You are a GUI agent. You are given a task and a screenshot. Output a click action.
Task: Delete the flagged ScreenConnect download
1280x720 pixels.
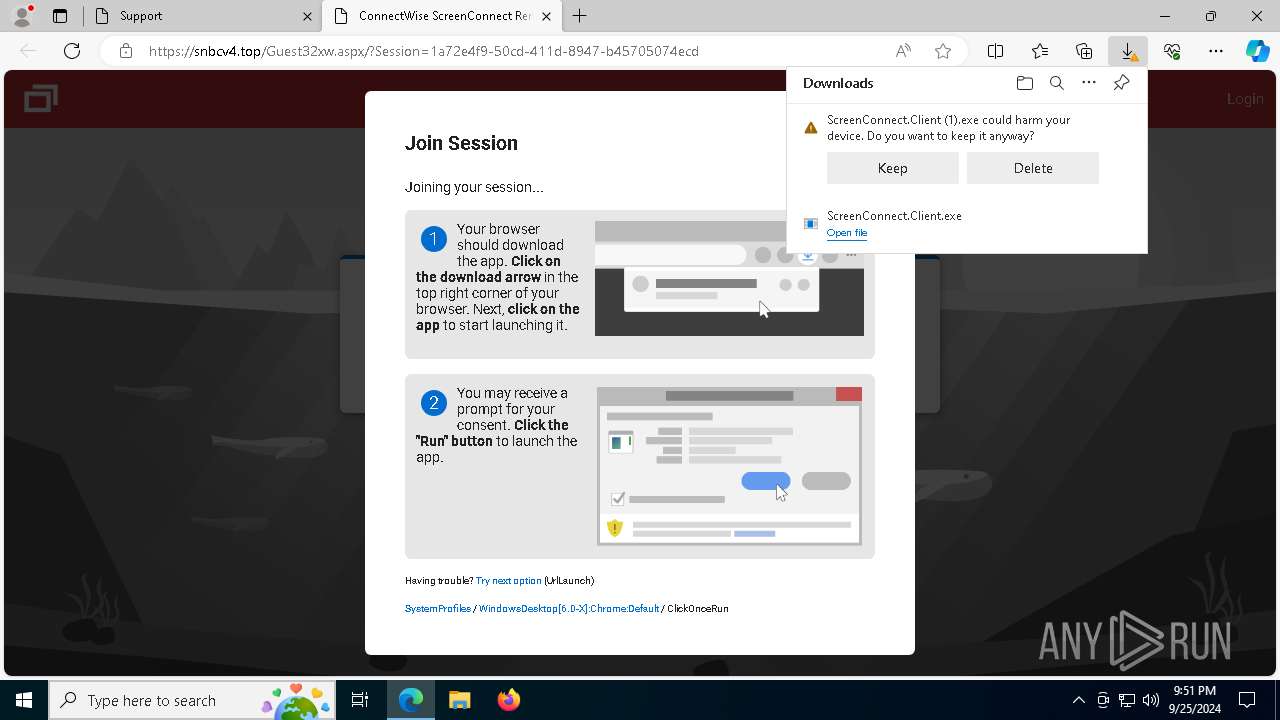coord(1033,168)
